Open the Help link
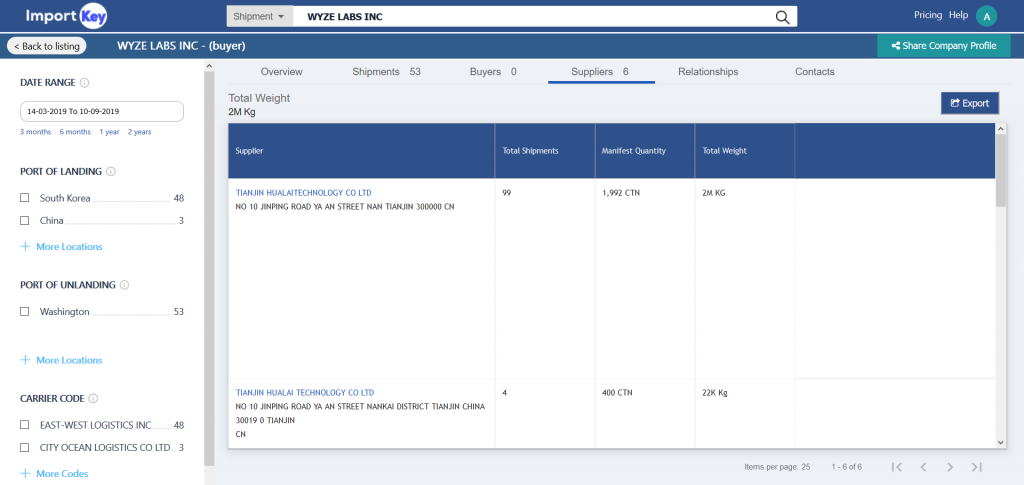 pyautogui.click(x=959, y=15)
